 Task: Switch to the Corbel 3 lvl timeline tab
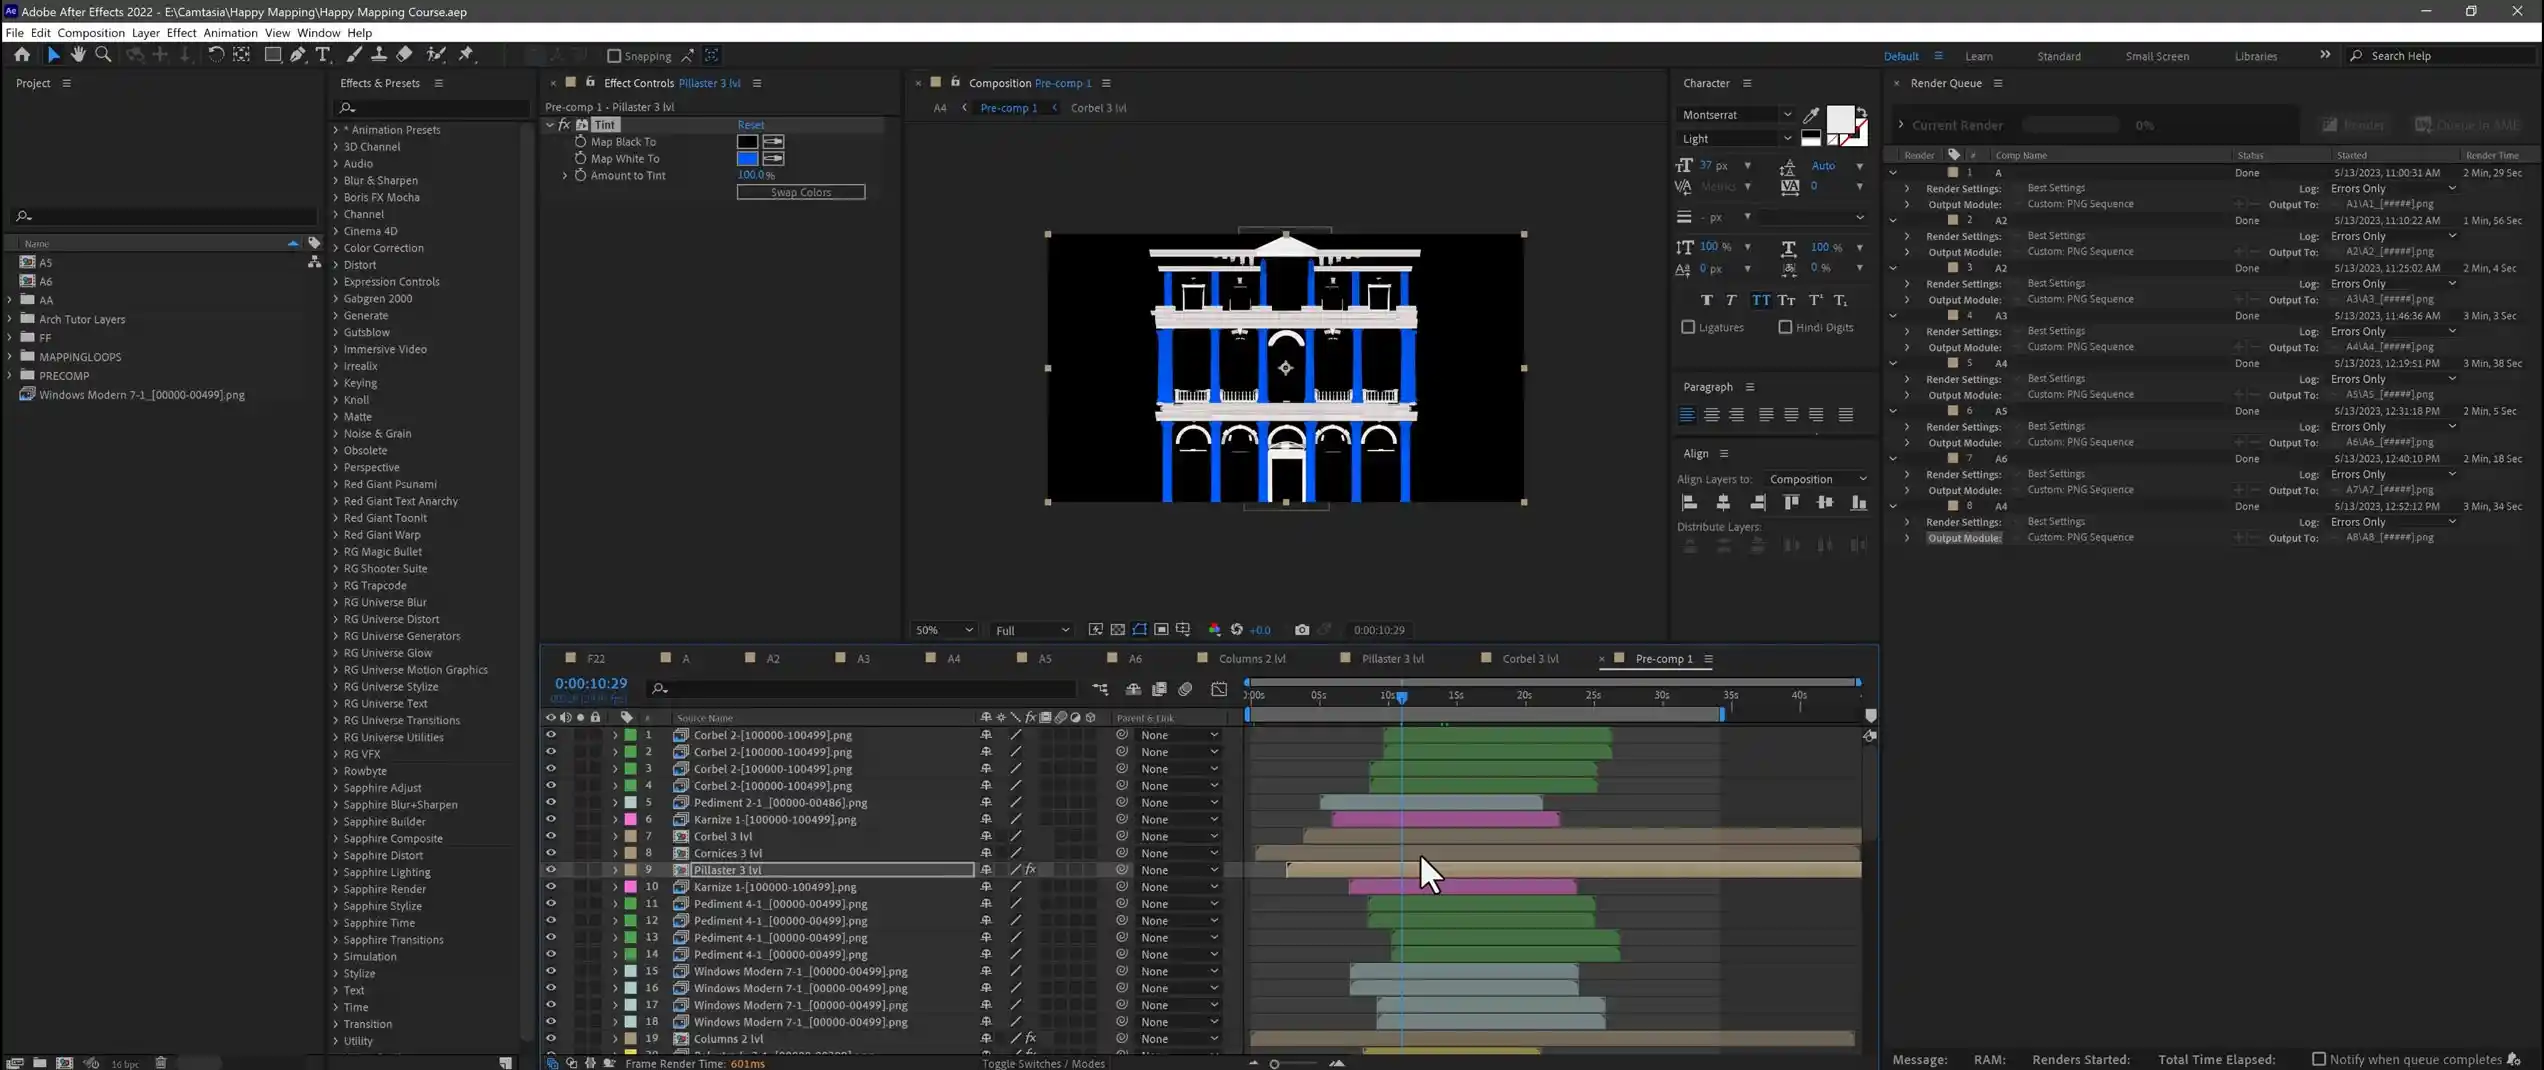coord(1530,659)
